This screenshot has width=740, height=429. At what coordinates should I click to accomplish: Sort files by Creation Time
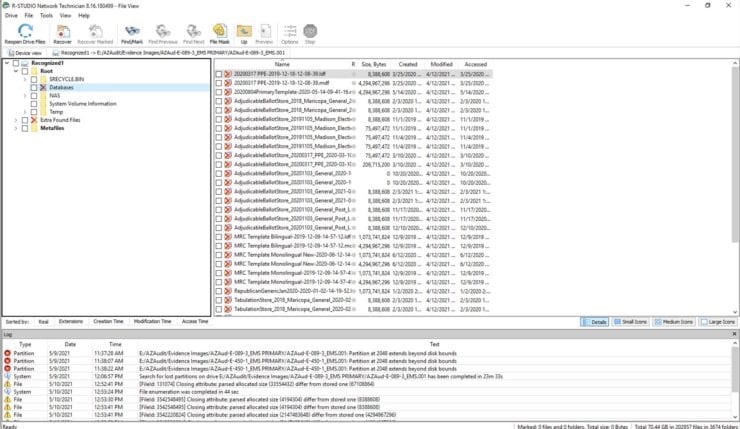click(x=108, y=322)
